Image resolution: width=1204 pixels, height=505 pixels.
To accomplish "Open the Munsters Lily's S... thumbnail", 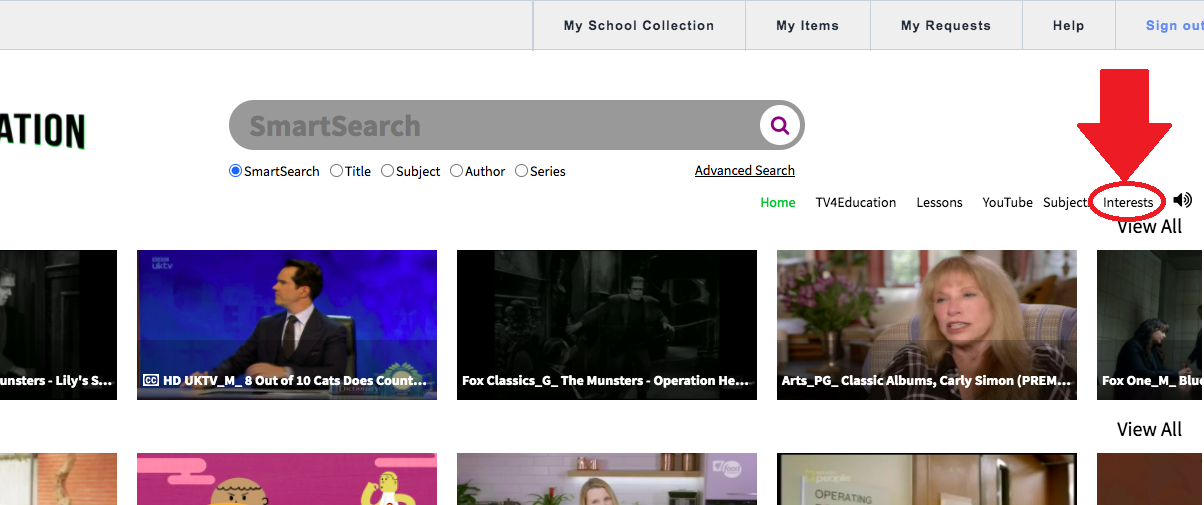I will tap(58, 325).
